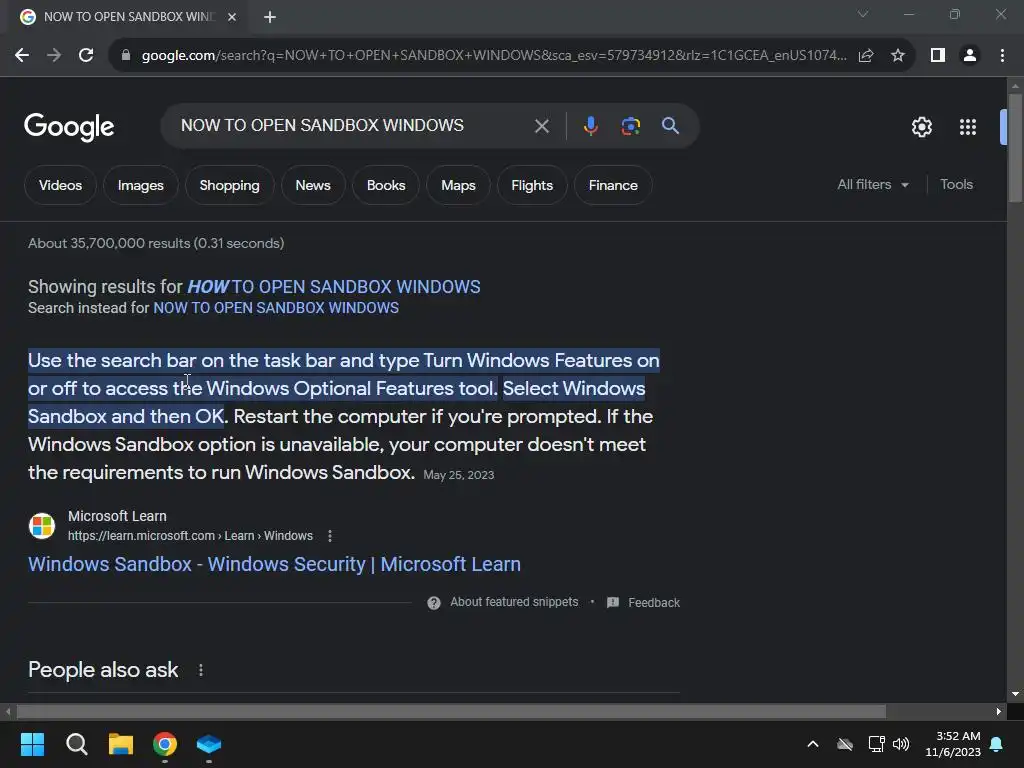Switch to Flights results
Image resolution: width=1024 pixels, height=768 pixels.
[x=532, y=185]
